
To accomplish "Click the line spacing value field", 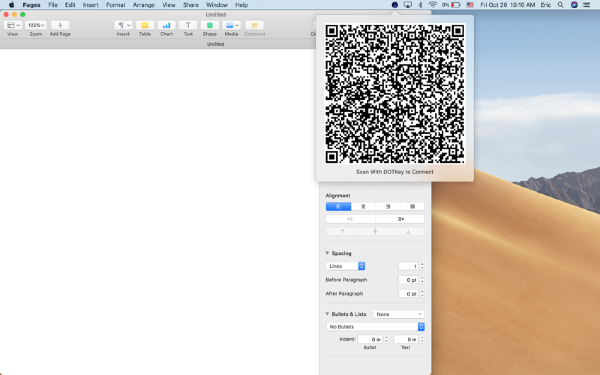I will coord(408,266).
